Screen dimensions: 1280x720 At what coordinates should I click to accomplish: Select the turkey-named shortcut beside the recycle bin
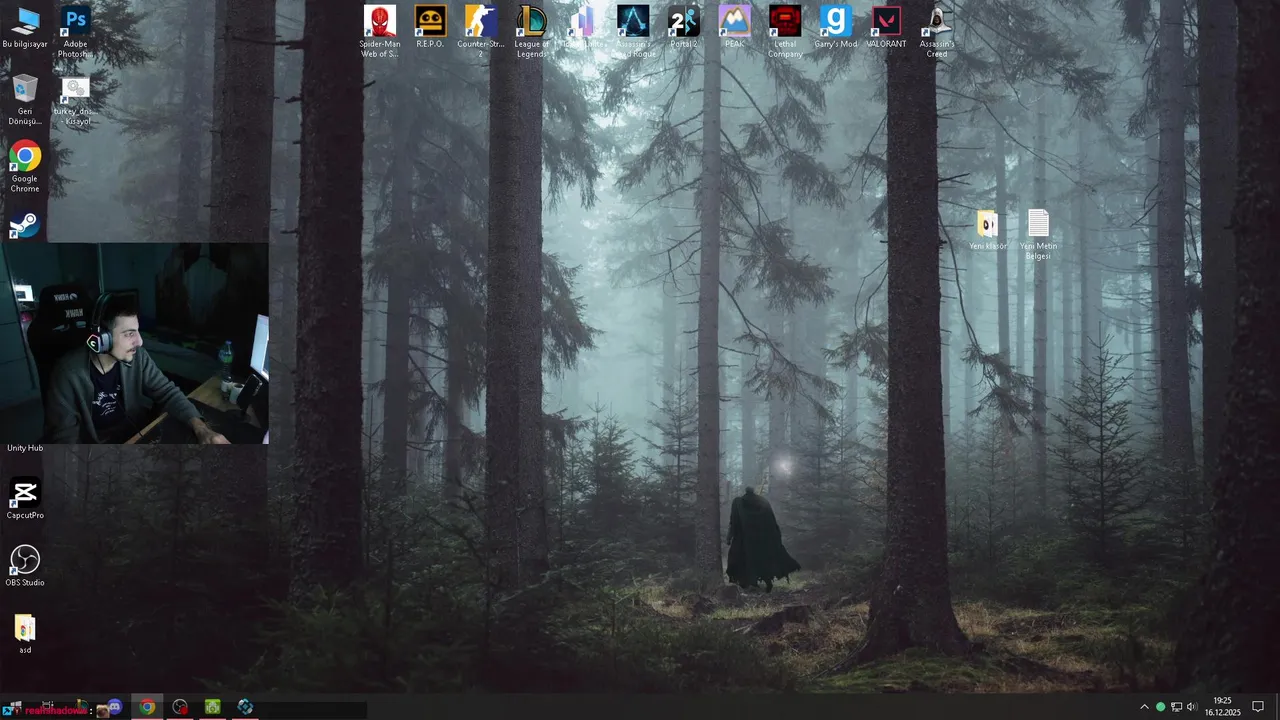tap(75, 100)
